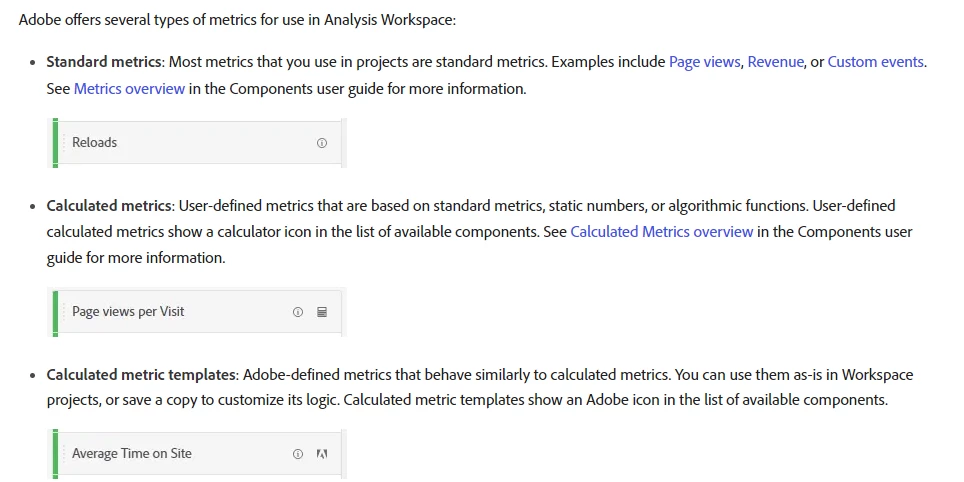
Task: Click green bar beside Page views per Visit
Action: [55, 312]
